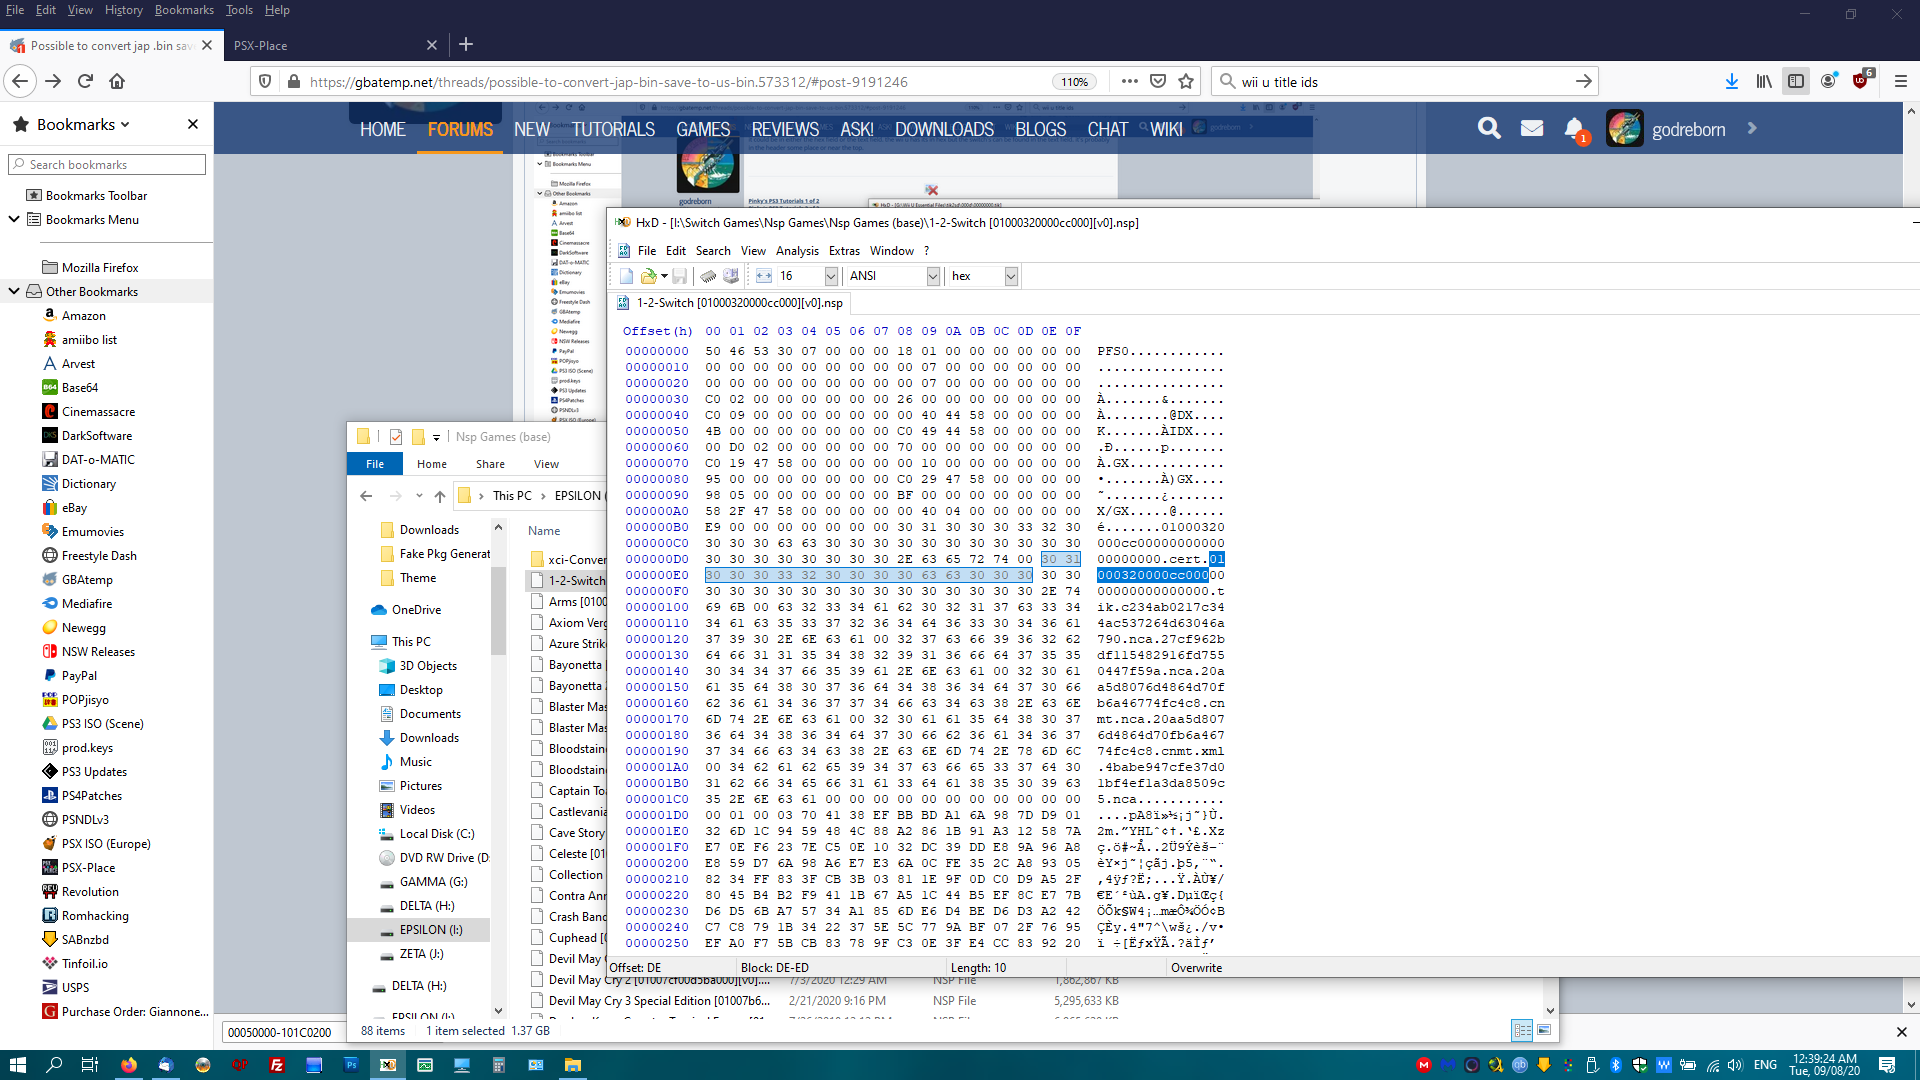This screenshot has height=1080, width=1920.
Task: Open the GBAtemp WIKI link
Action: (x=1166, y=129)
